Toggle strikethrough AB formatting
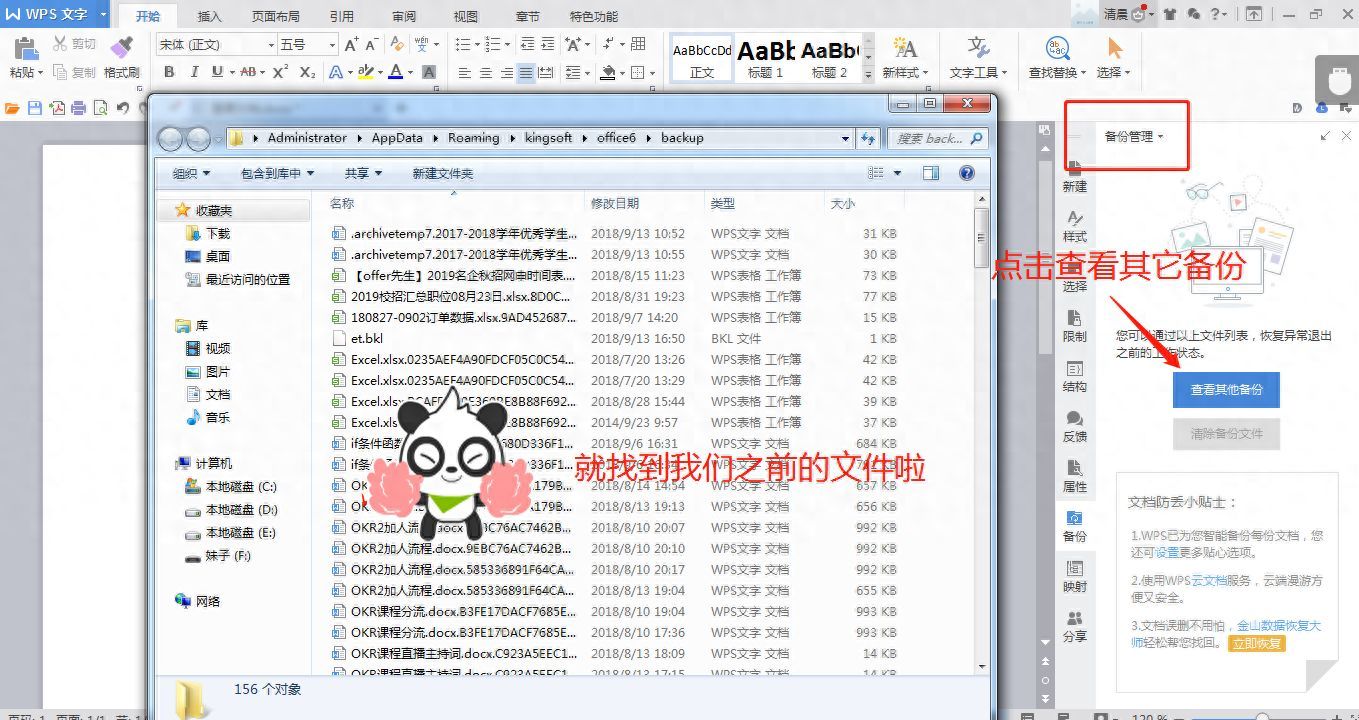1359x720 pixels. point(247,72)
